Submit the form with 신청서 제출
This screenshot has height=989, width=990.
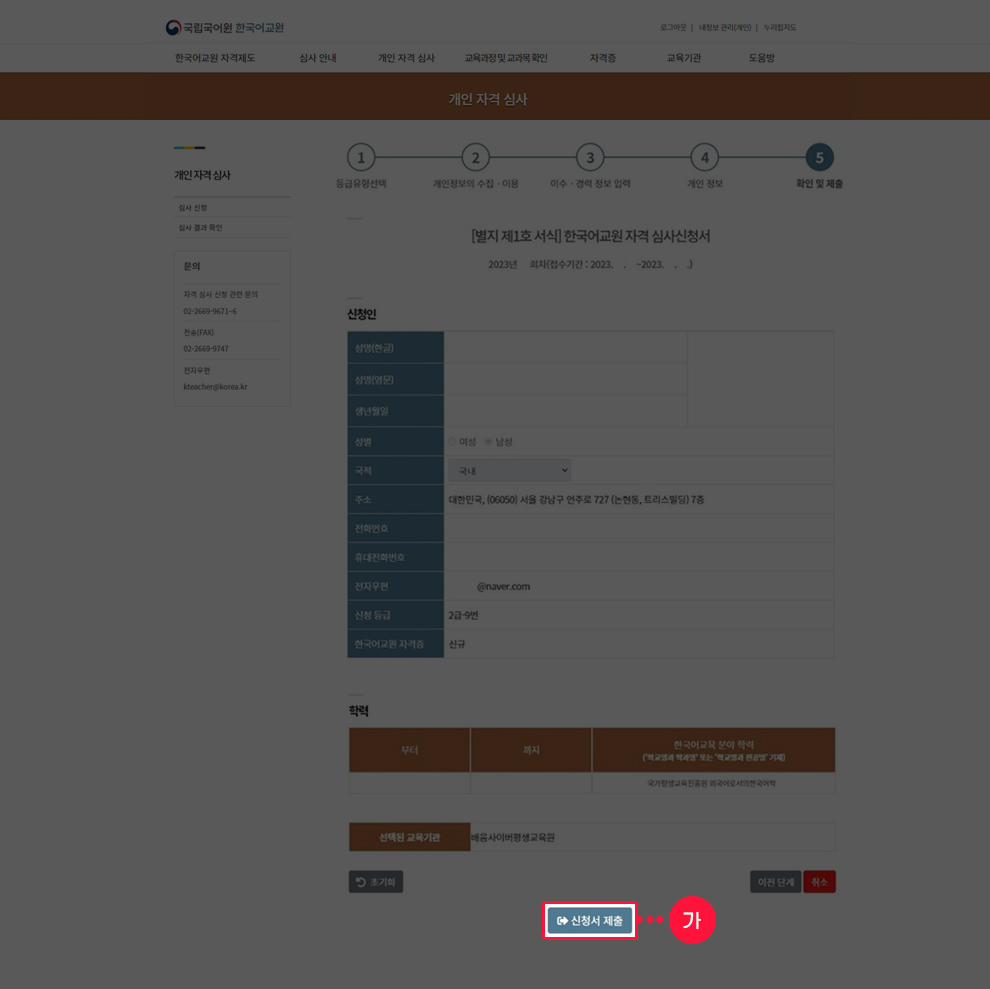coord(590,920)
